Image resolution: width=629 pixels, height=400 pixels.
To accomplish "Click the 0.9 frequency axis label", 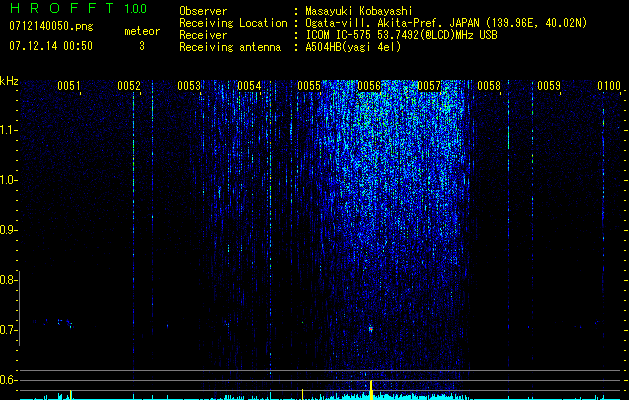I will (8, 230).
